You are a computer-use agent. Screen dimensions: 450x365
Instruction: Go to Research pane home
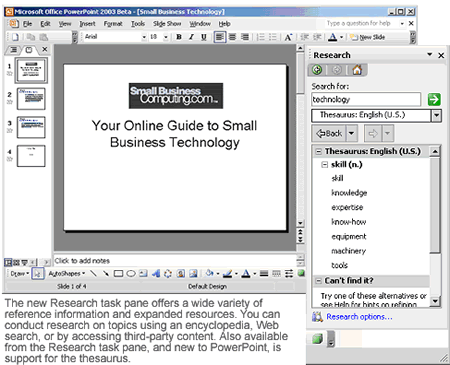[357, 70]
